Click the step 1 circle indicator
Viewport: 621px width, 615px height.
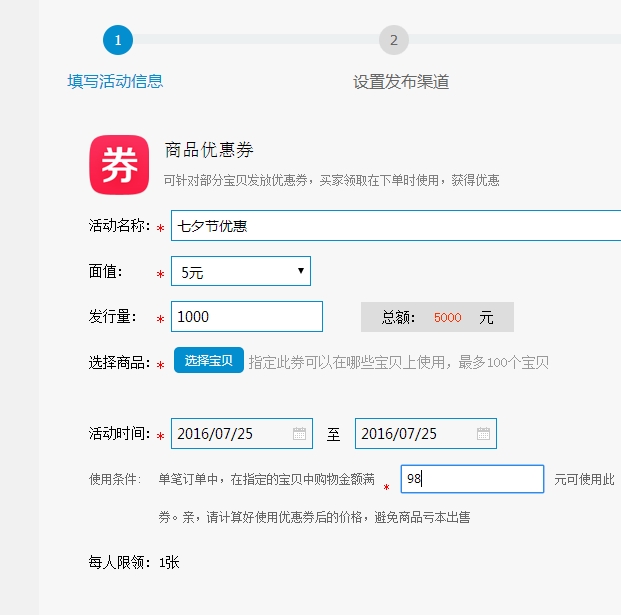[117, 40]
